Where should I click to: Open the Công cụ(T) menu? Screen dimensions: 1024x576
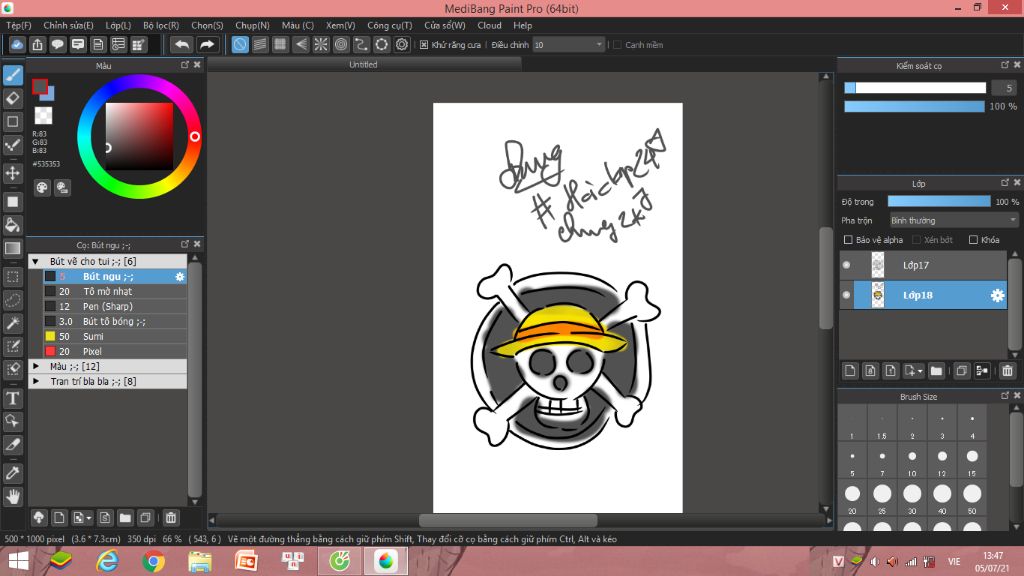390,25
